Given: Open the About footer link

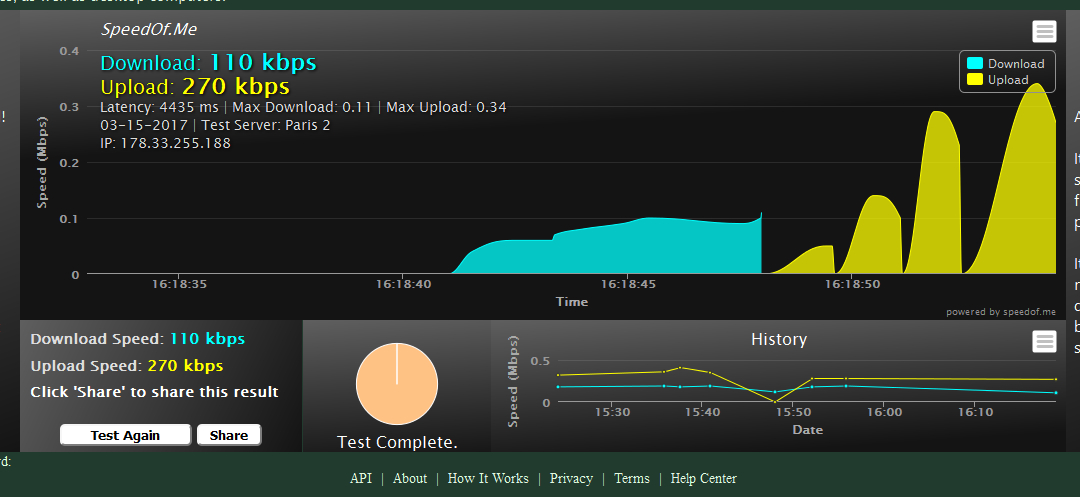Looking at the screenshot, I should tap(410, 478).
